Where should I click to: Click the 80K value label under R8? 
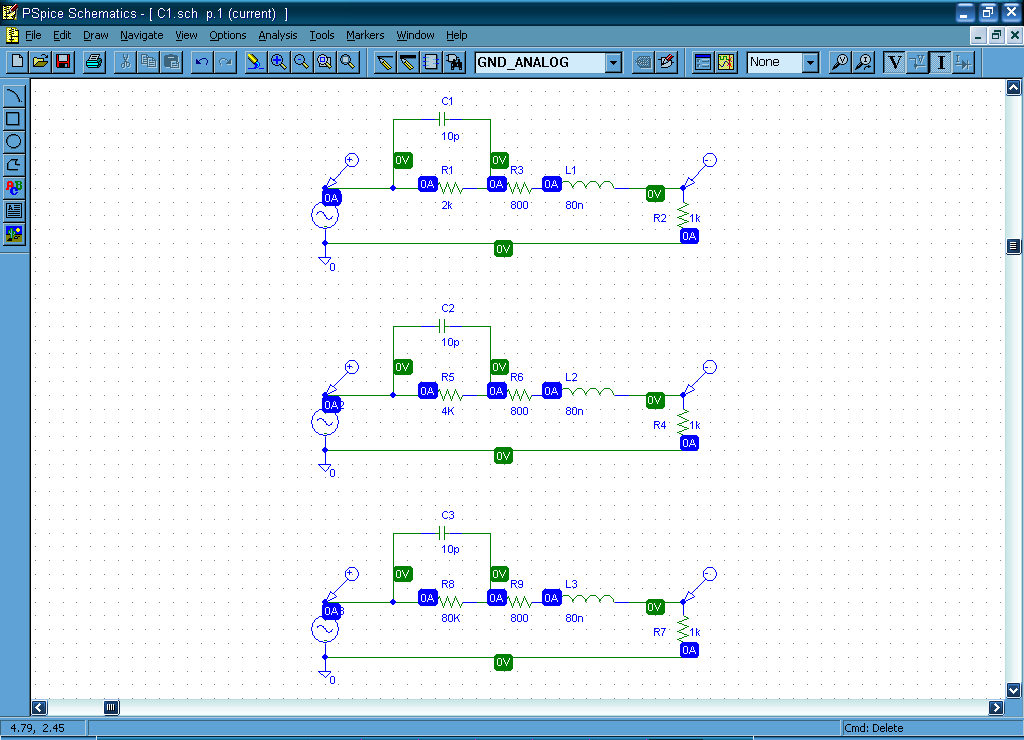[x=451, y=619]
